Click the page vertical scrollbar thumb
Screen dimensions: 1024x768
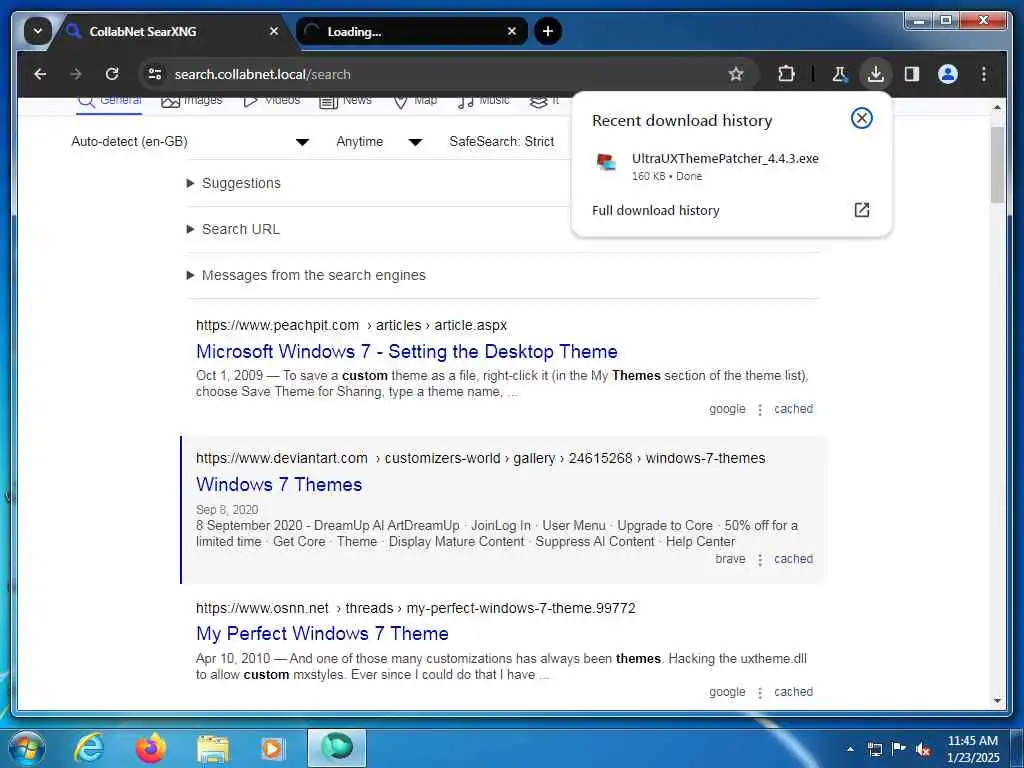coord(997,165)
